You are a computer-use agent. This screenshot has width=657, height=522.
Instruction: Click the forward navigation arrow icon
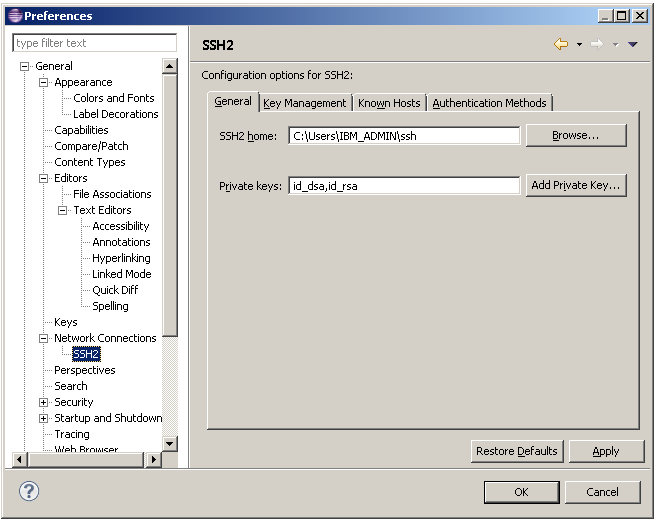pyautogui.click(x=597, y=45)
